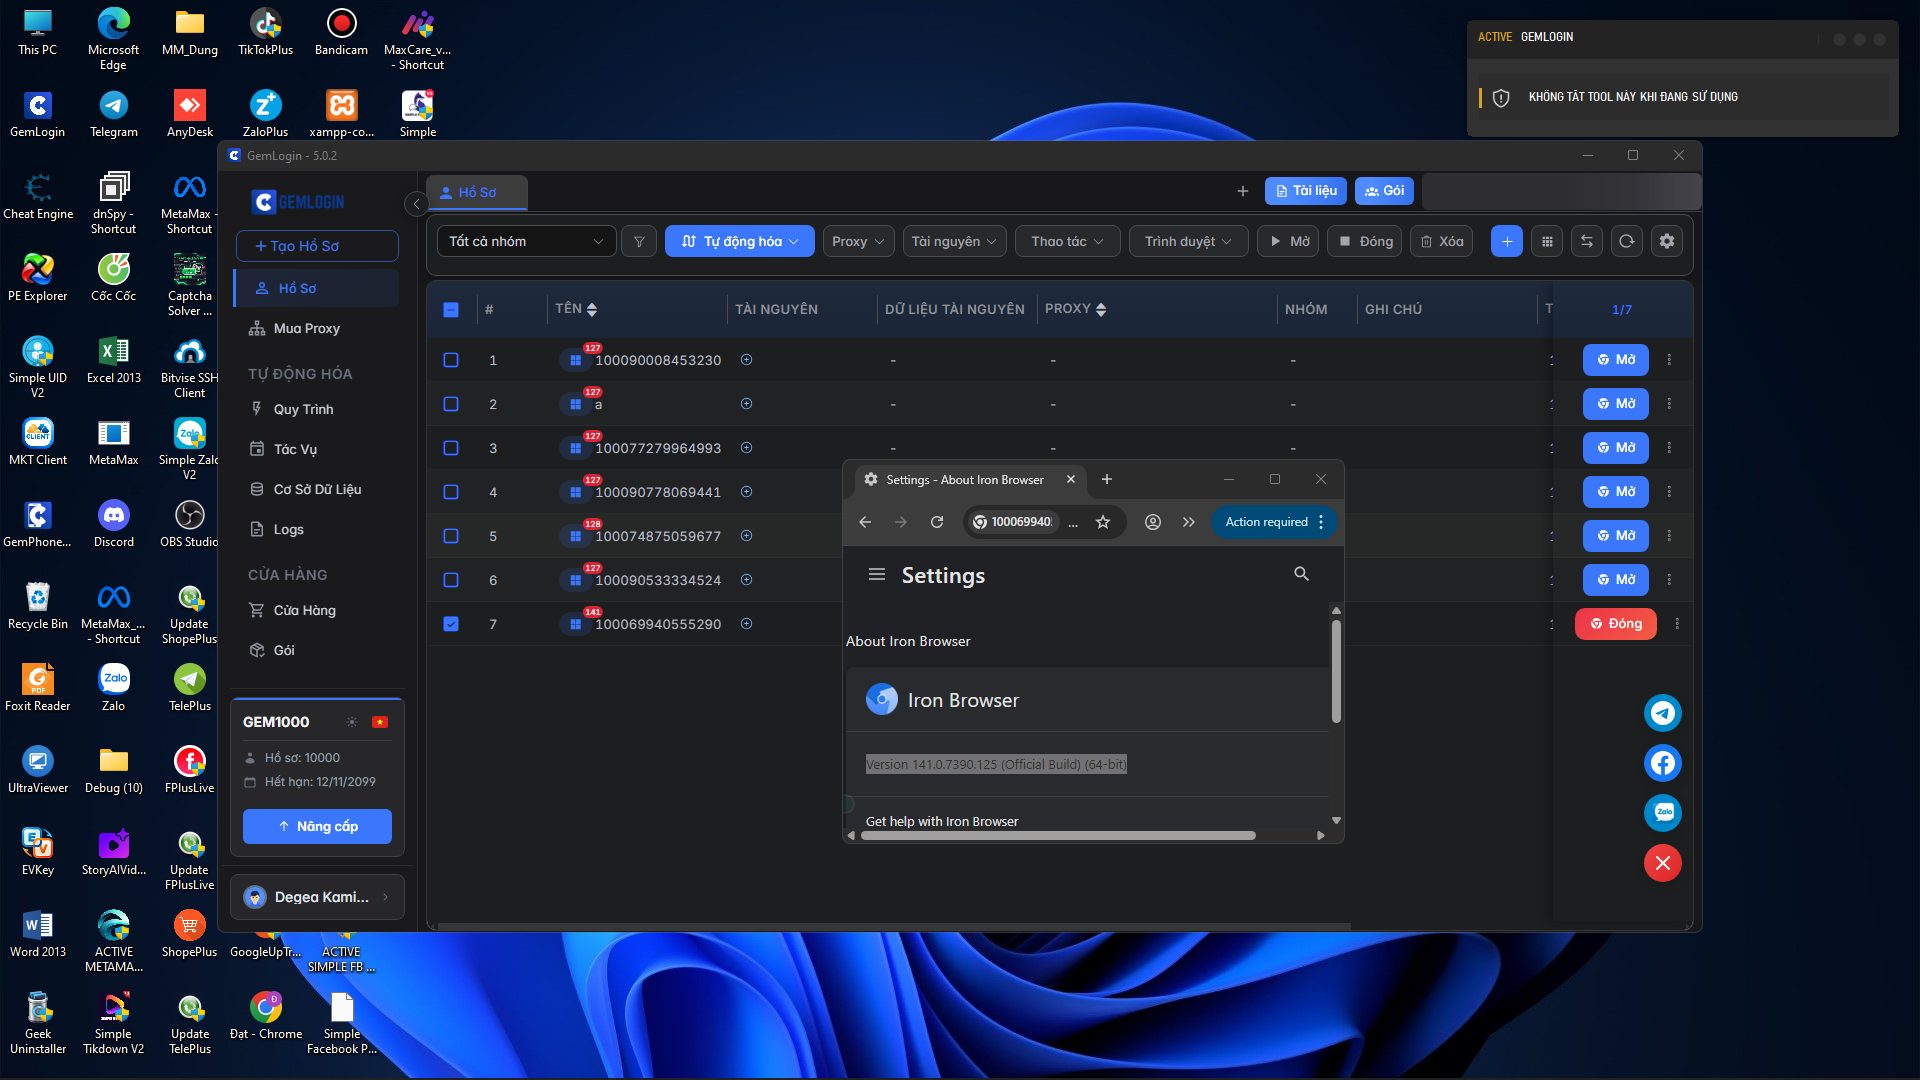
Task: Click the blue plus button in the toolbar
Action: point(1507,241)
